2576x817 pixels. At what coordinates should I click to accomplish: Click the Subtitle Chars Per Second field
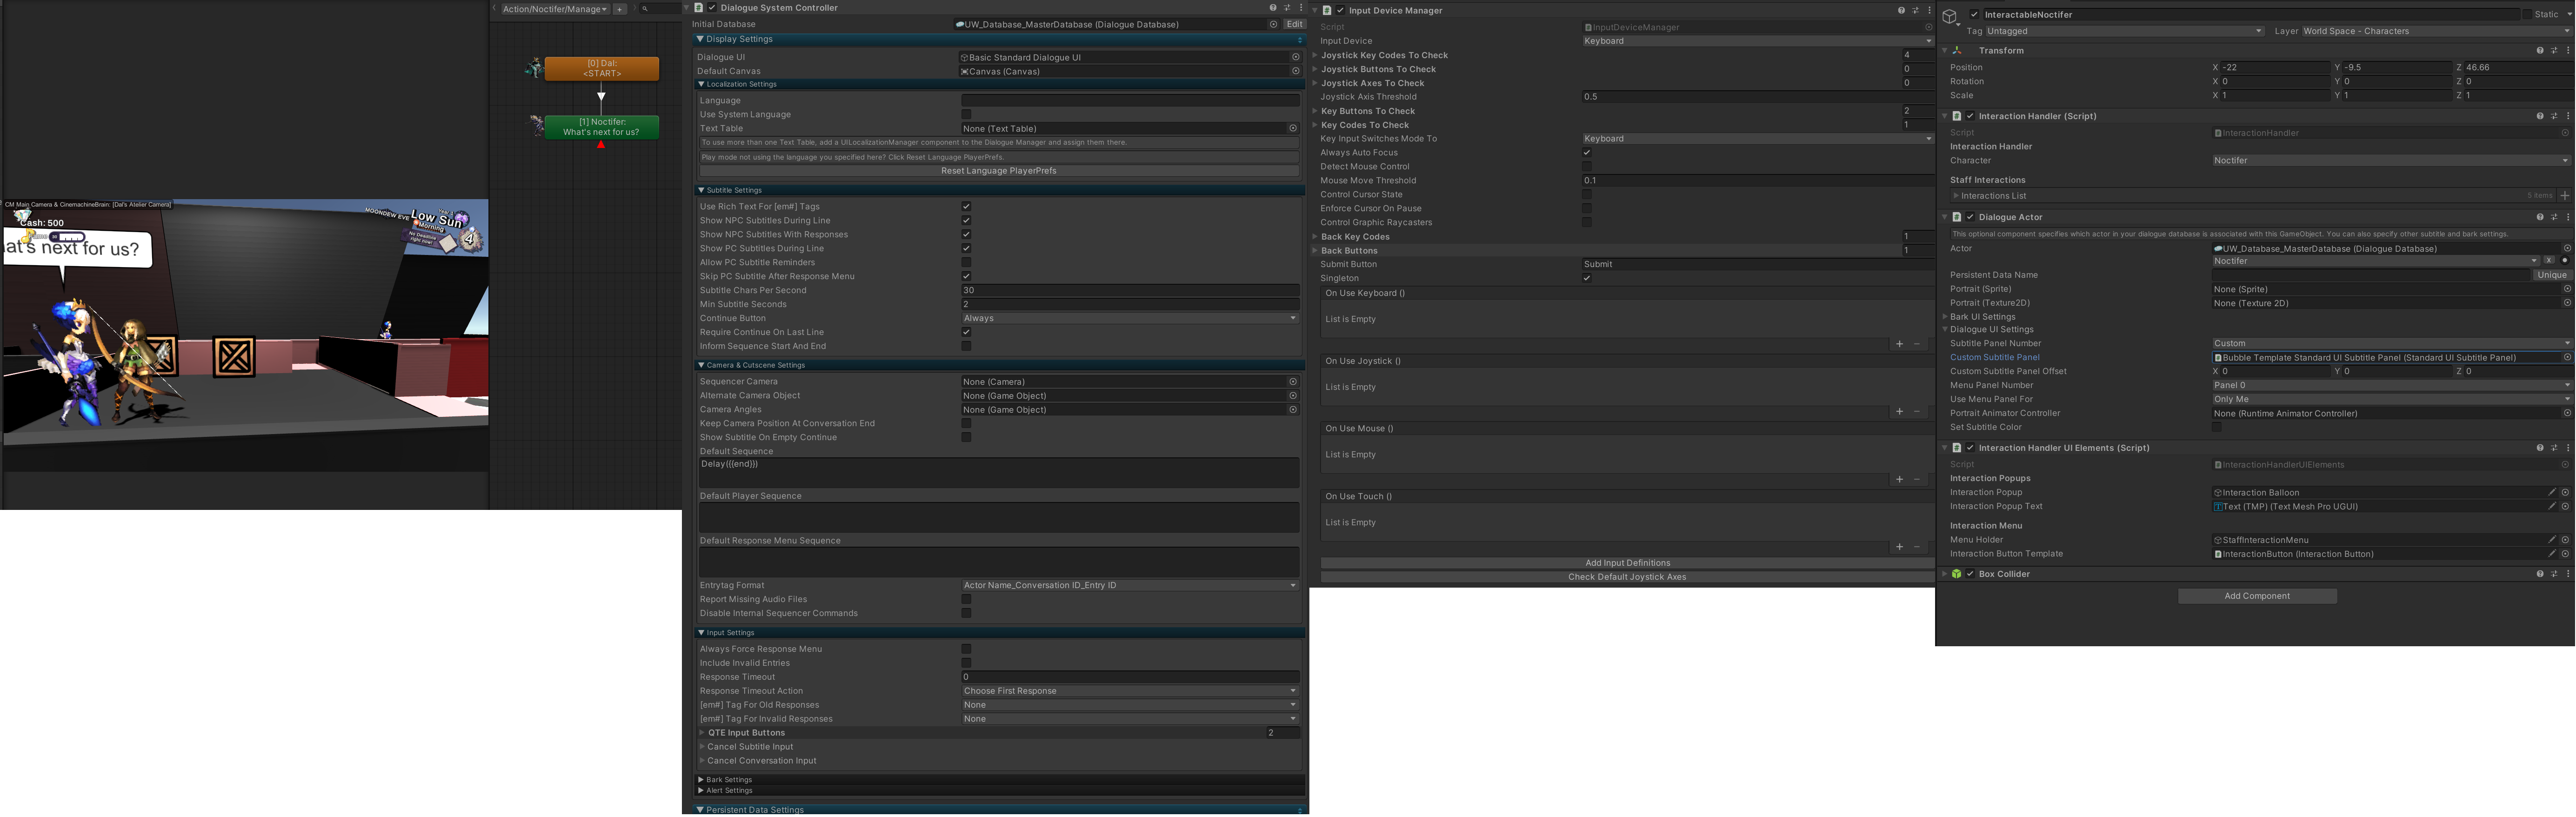(1130, 290)
